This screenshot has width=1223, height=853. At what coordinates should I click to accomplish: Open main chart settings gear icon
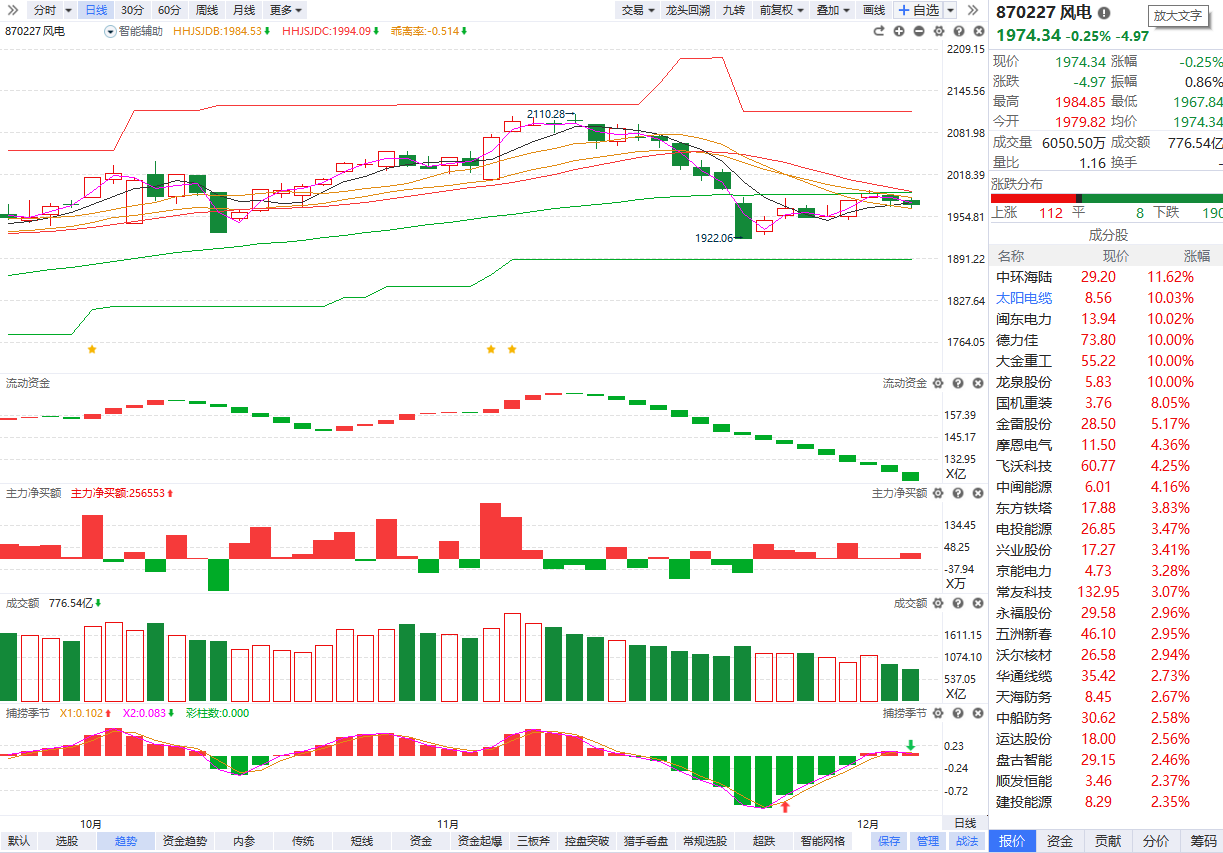tap(939, 31)
